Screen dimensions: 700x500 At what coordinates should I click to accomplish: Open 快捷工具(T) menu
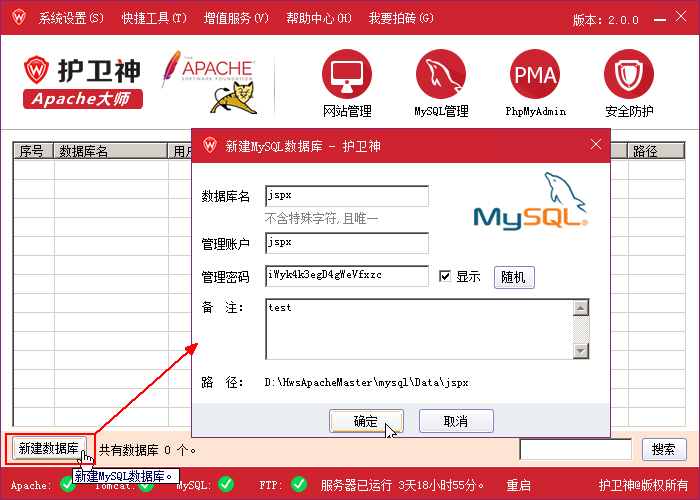click(x=154, y=18)
